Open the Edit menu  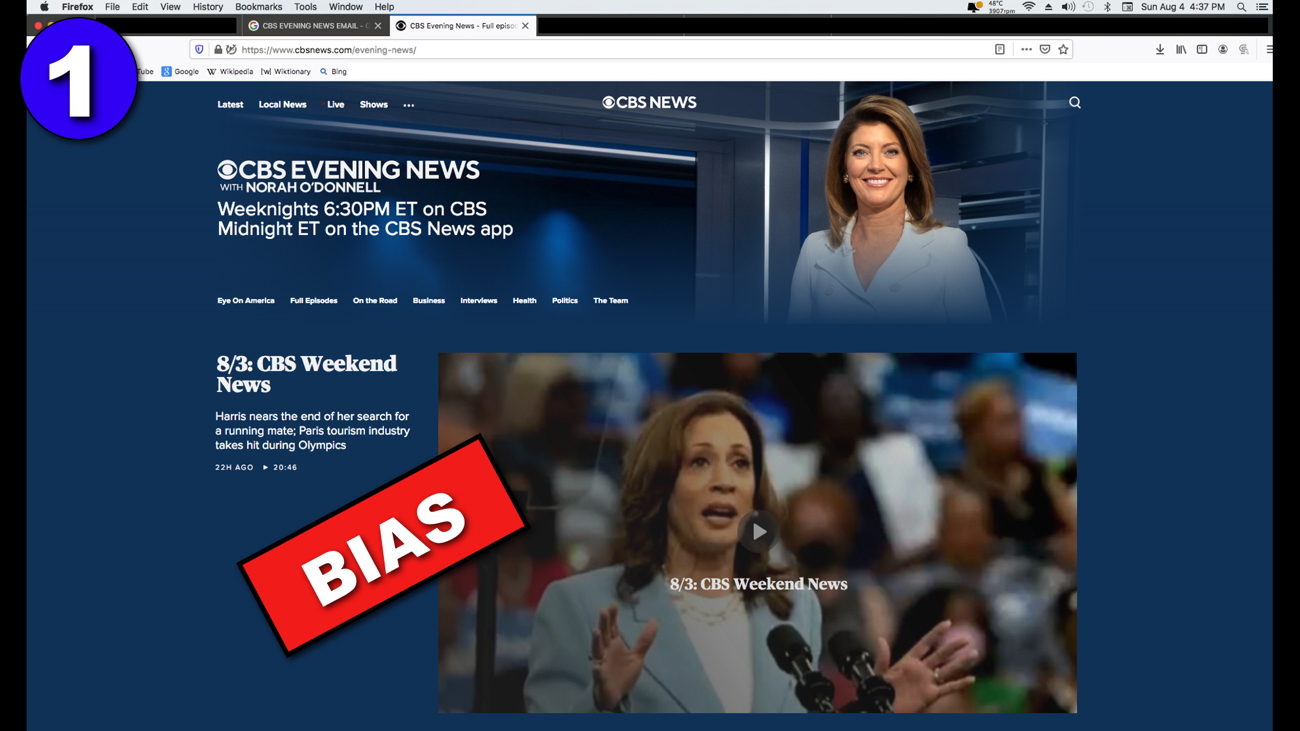140,7
